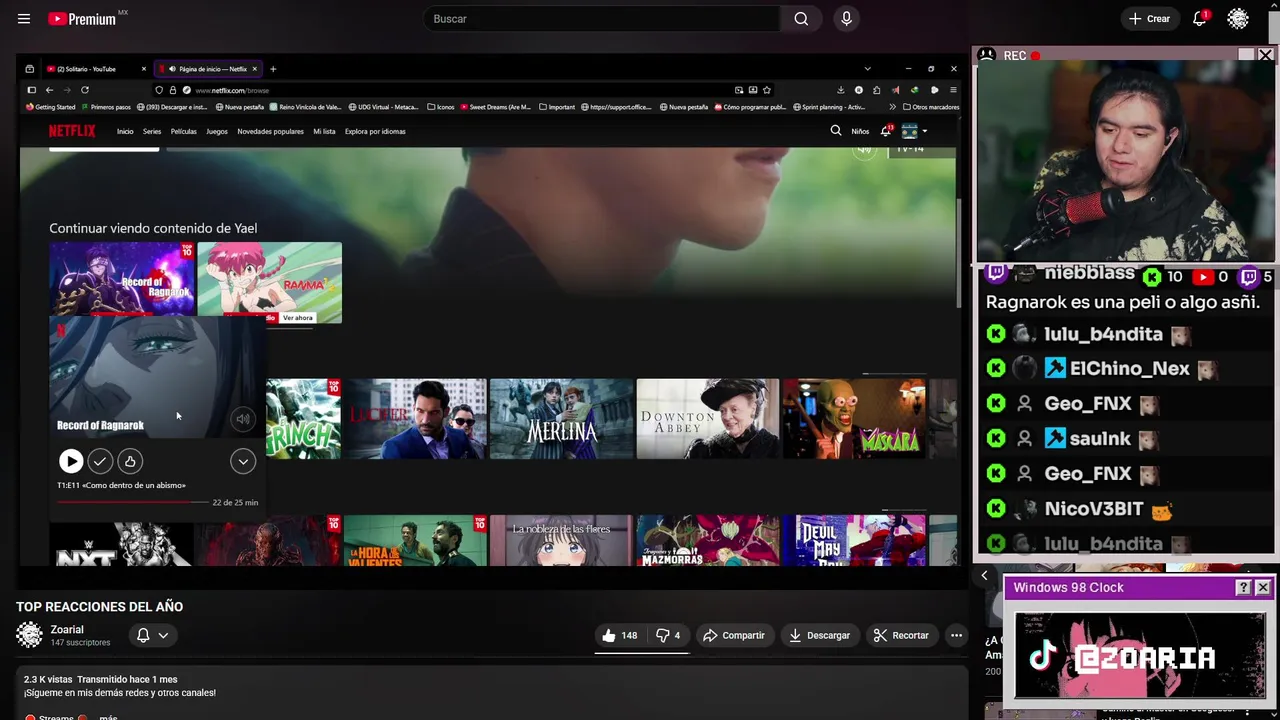Expand more info on the Record of Ragnarok card

[243, 461]
